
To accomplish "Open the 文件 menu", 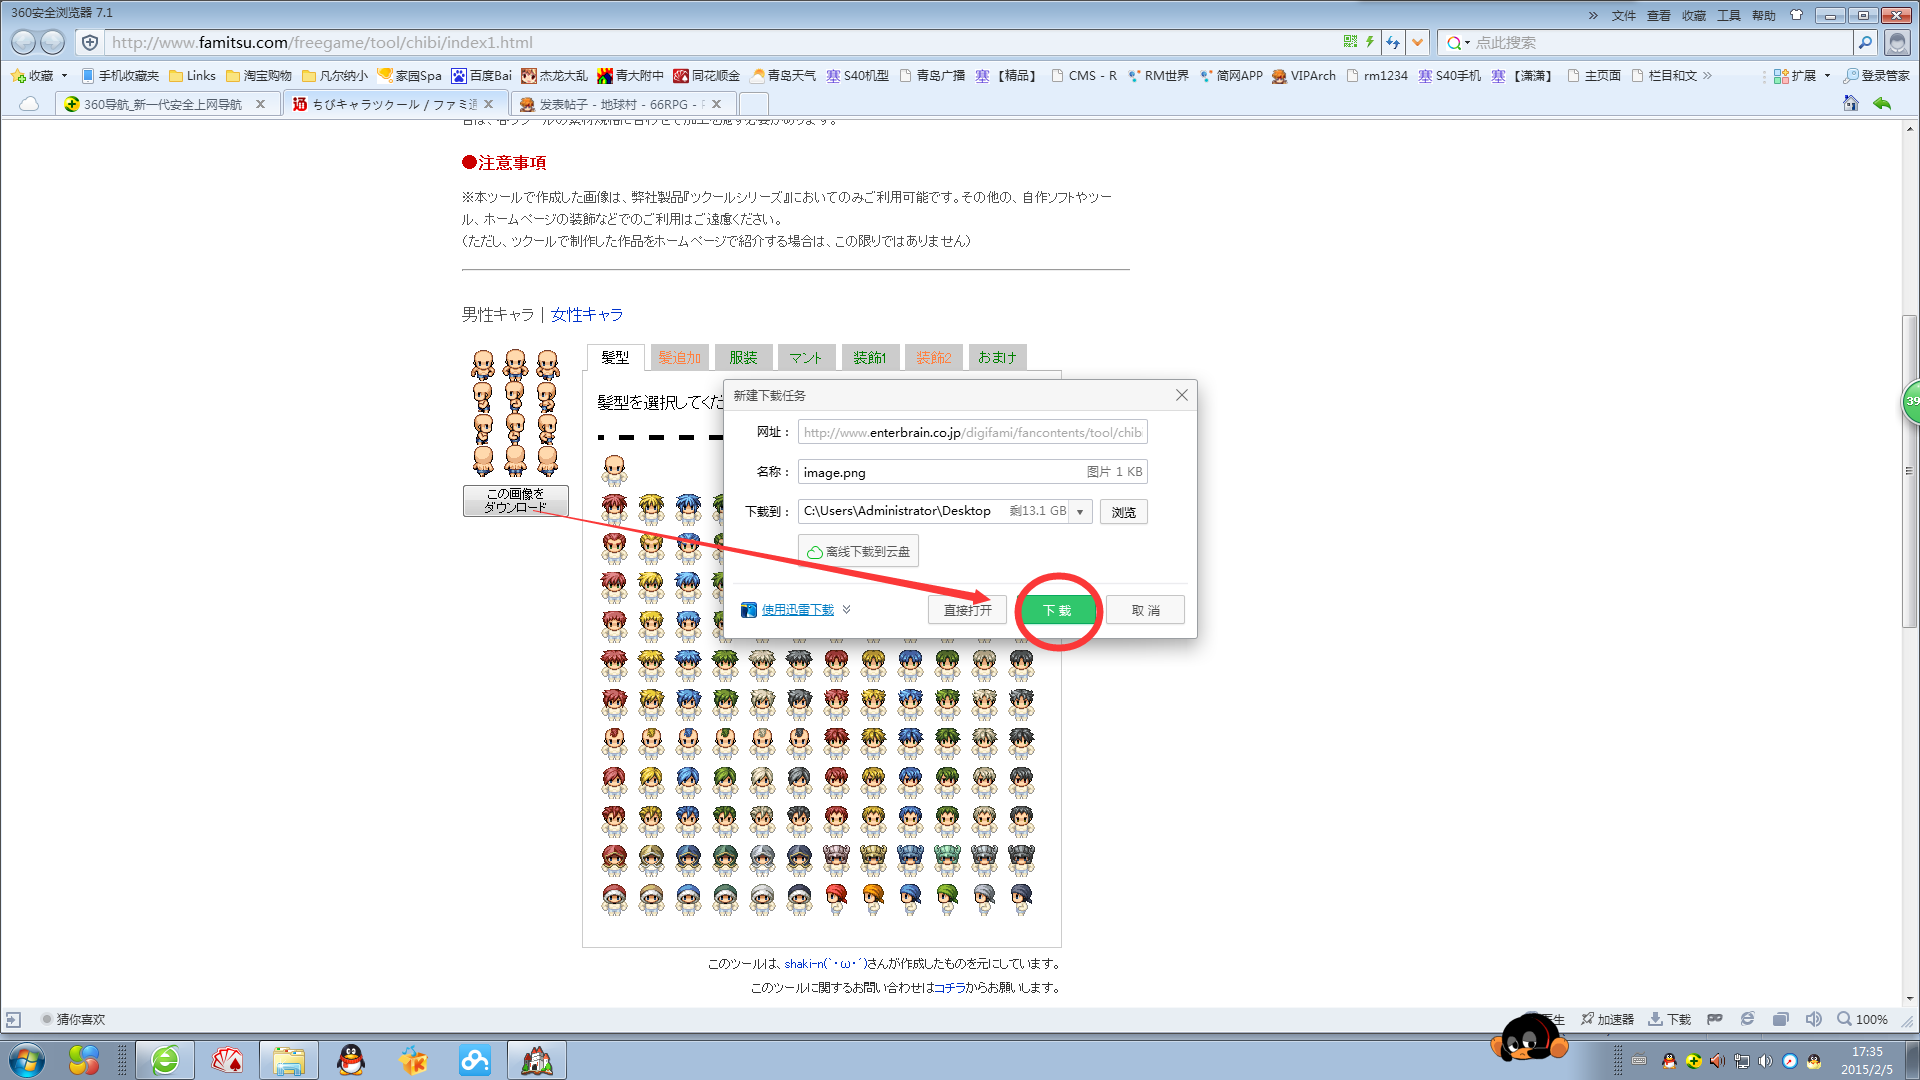I will [1624, 15].
